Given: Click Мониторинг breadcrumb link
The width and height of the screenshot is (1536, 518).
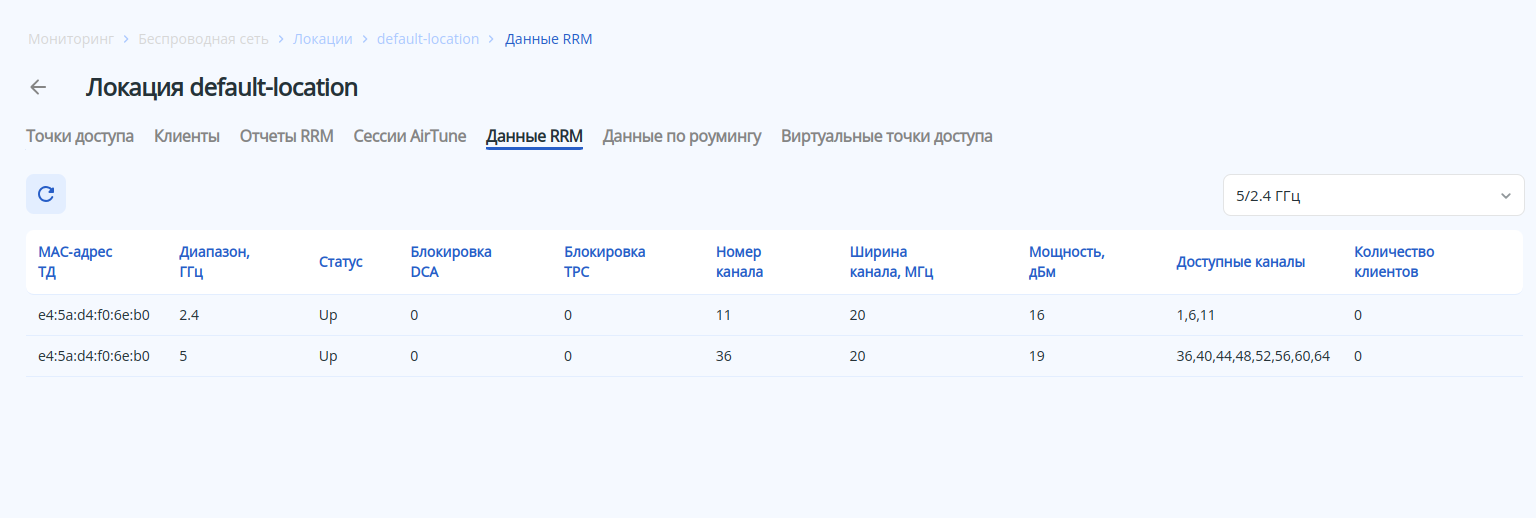Looking at the screenshot, I should pos(70,39).
